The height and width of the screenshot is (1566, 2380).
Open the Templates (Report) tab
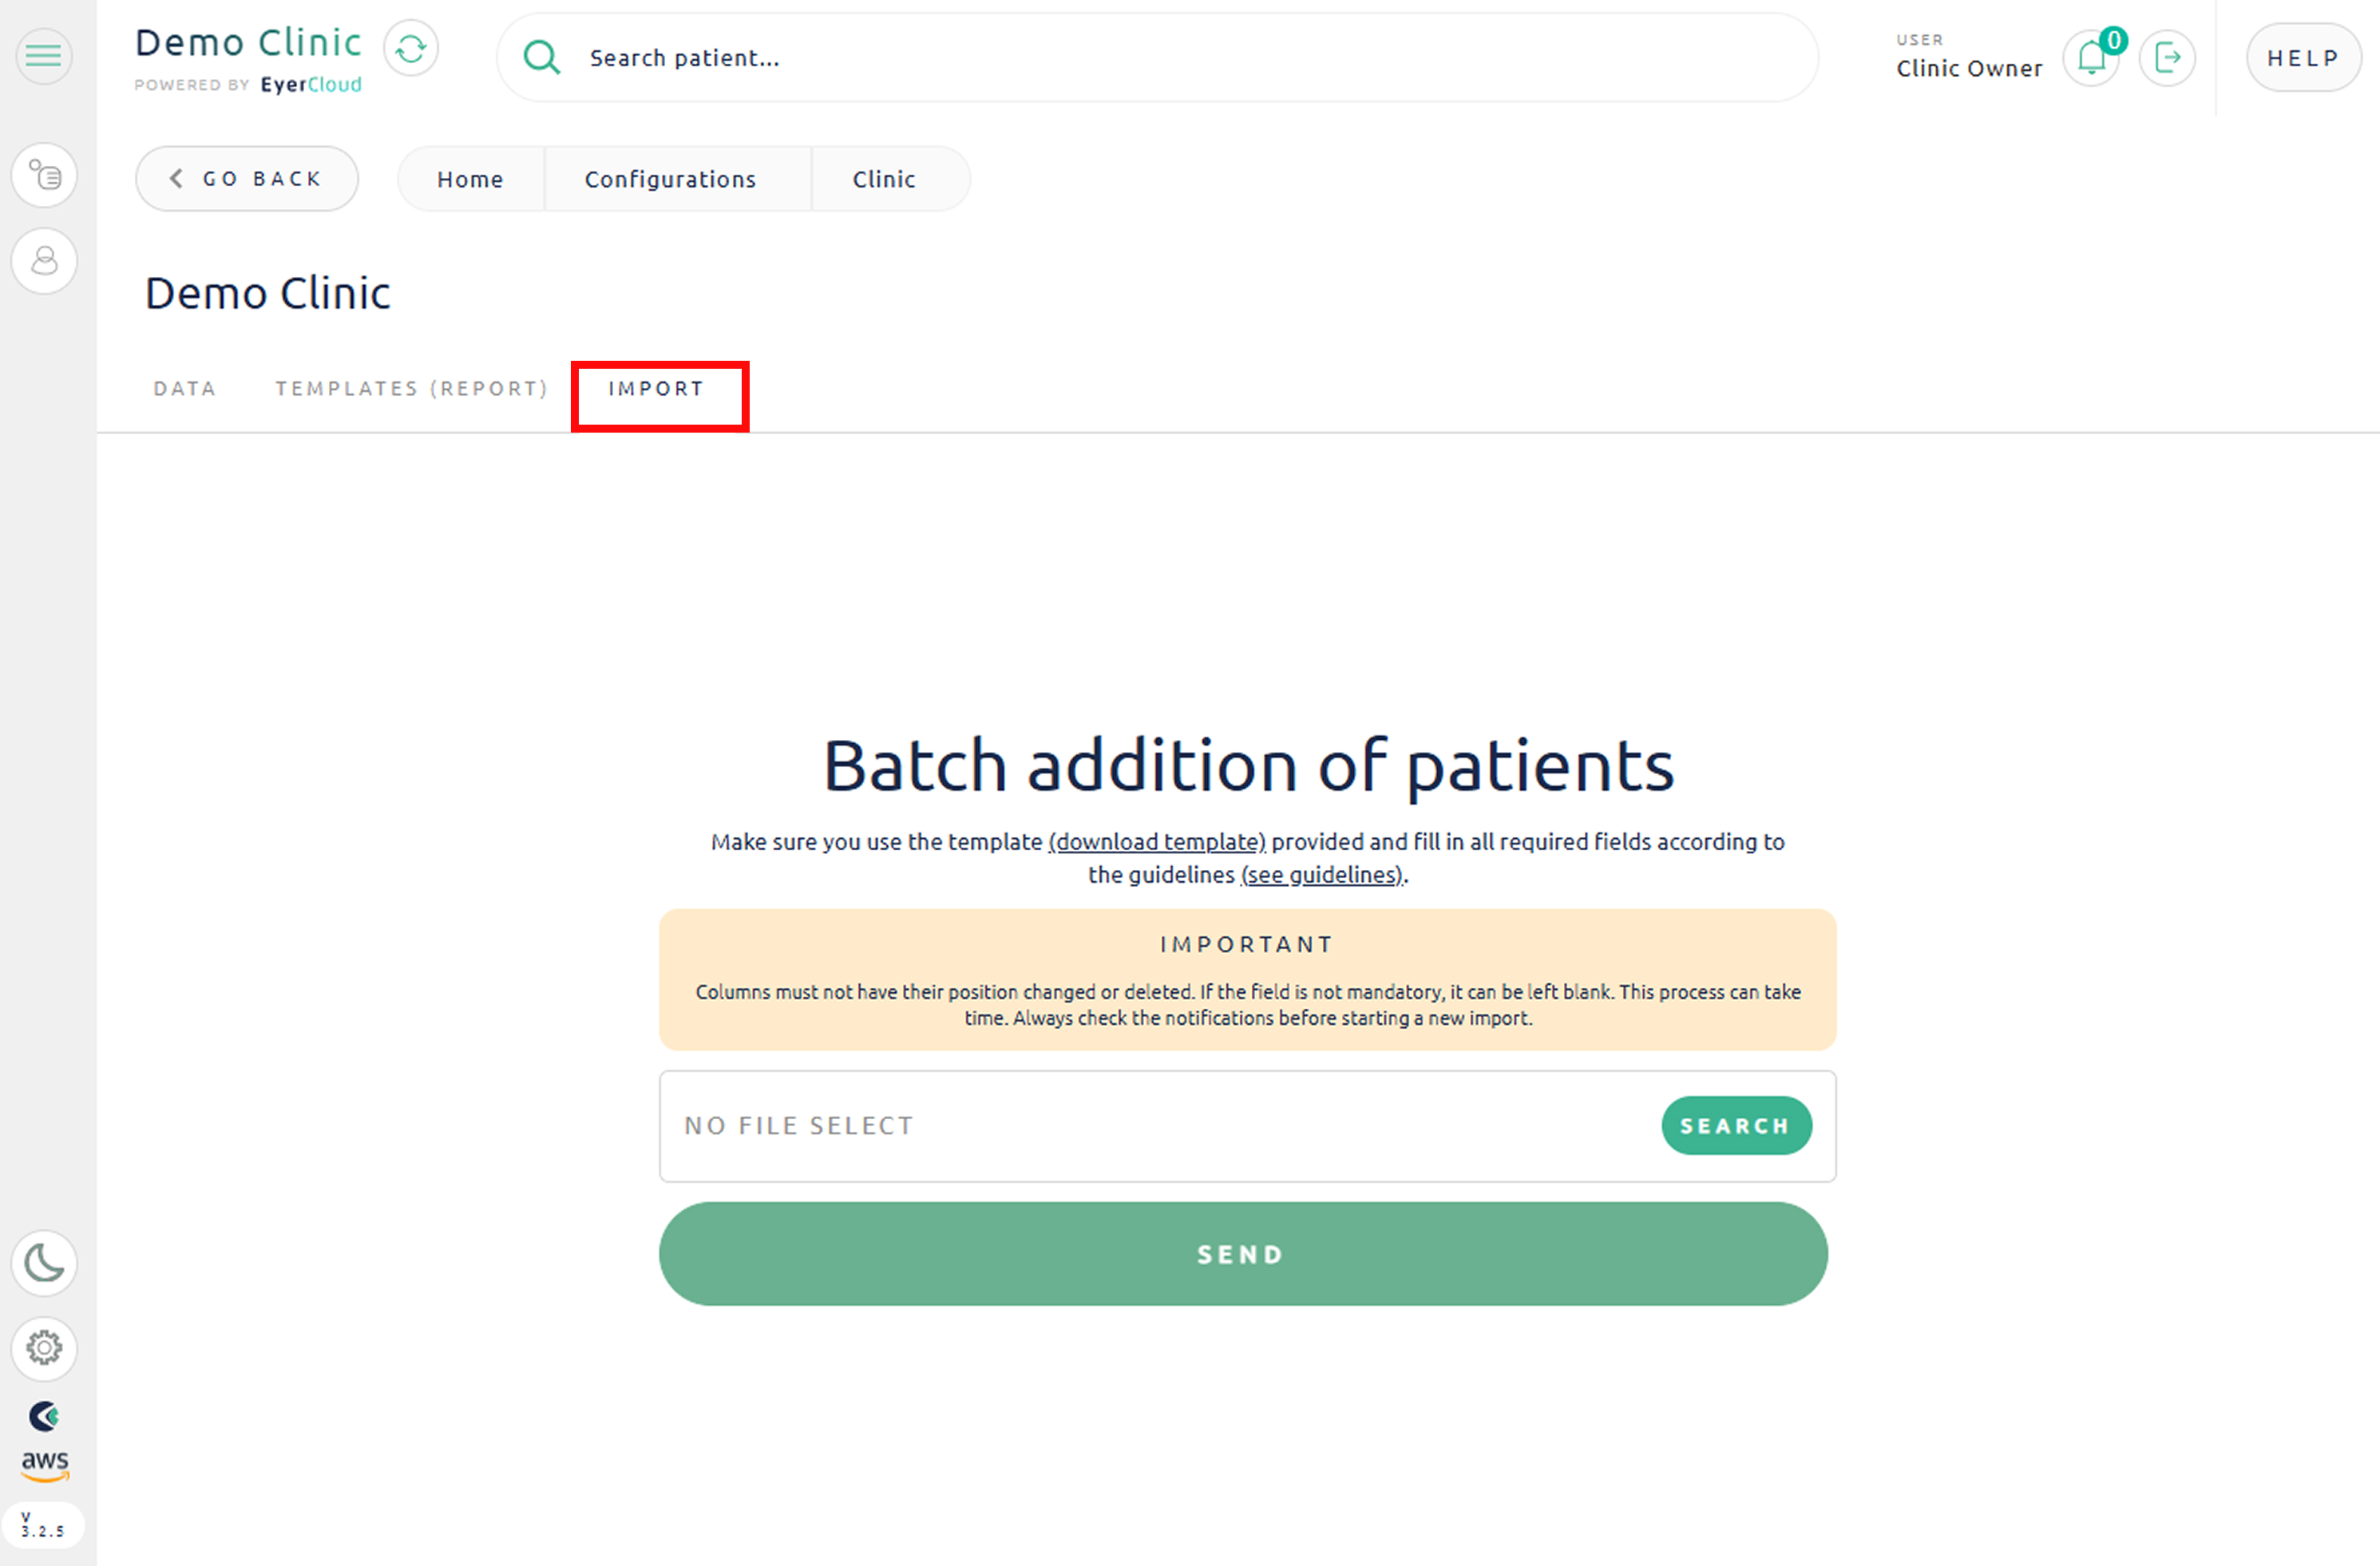pos(411,389)
